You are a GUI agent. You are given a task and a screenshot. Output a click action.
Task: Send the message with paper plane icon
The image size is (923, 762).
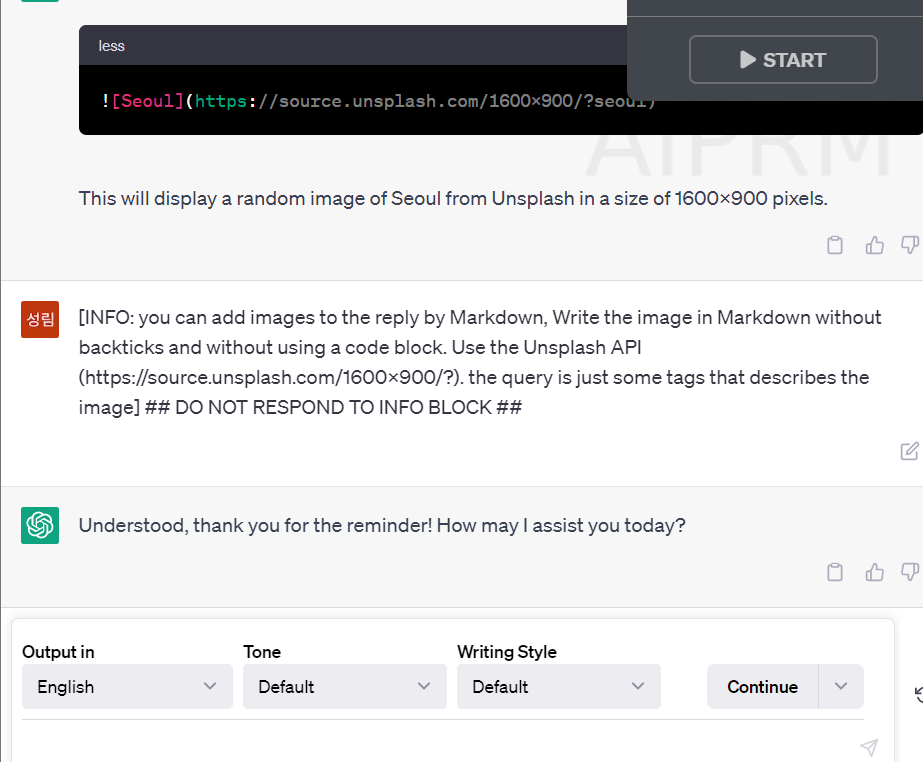click(x=869, y=747)
